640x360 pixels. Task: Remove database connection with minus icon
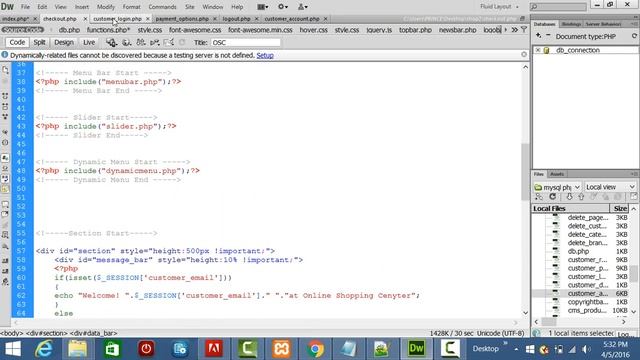548,36
